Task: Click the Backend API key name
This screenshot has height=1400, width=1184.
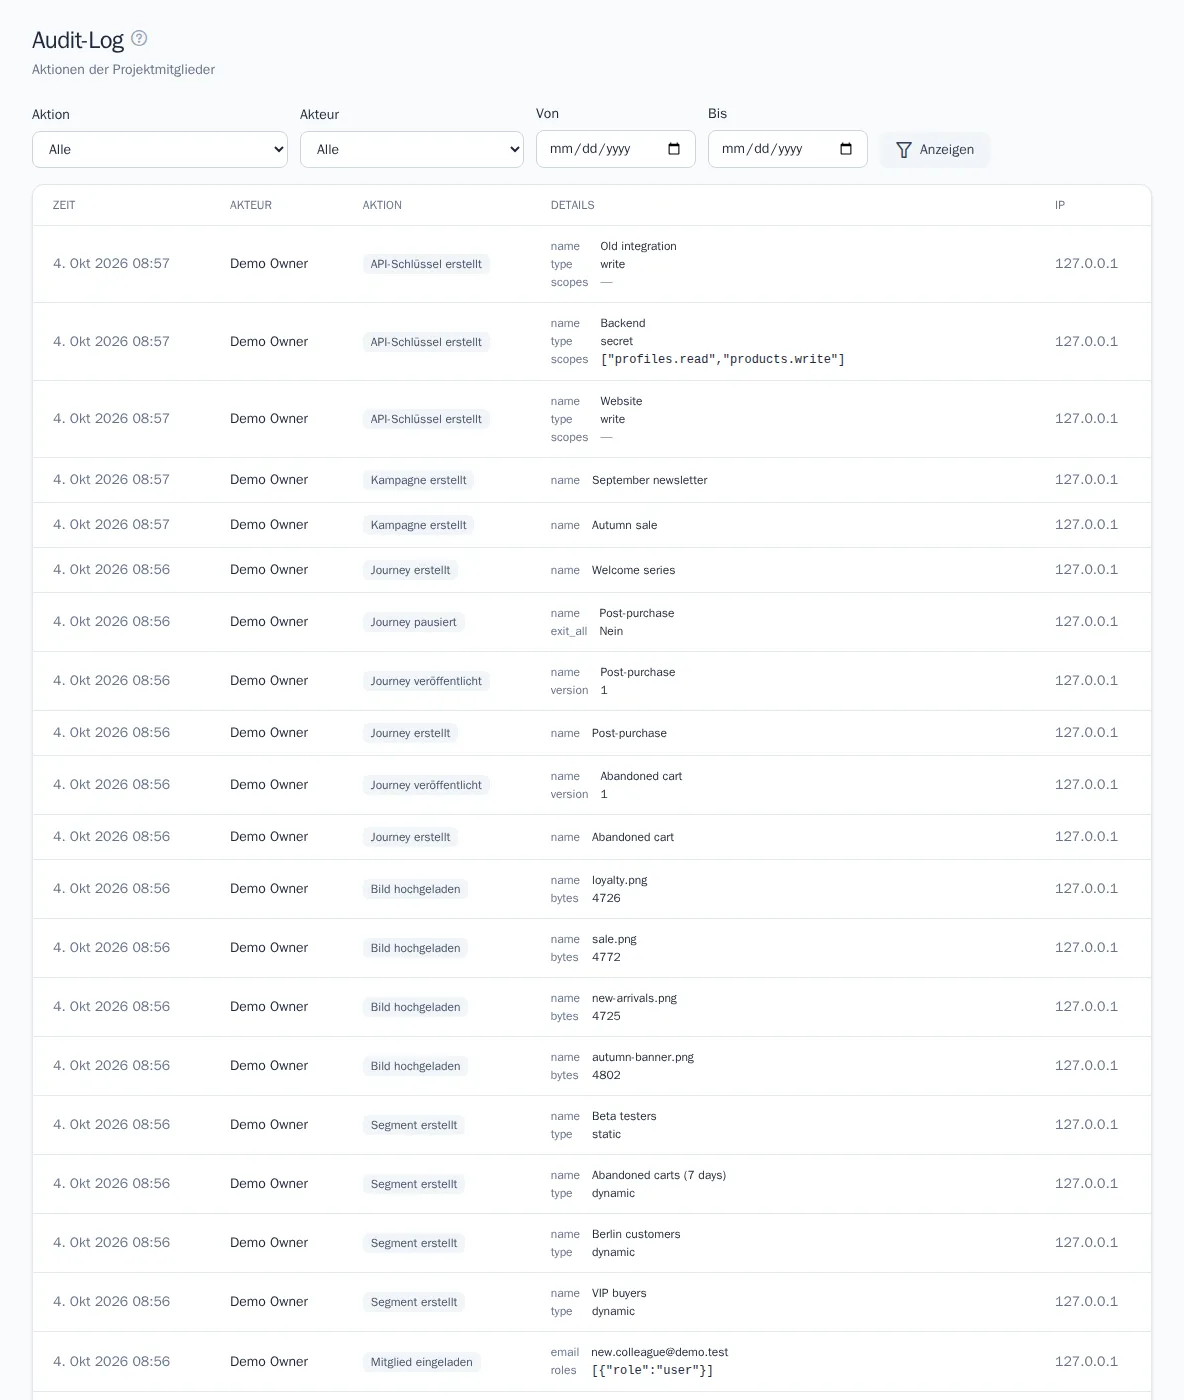Action: [x=623, y=323]
